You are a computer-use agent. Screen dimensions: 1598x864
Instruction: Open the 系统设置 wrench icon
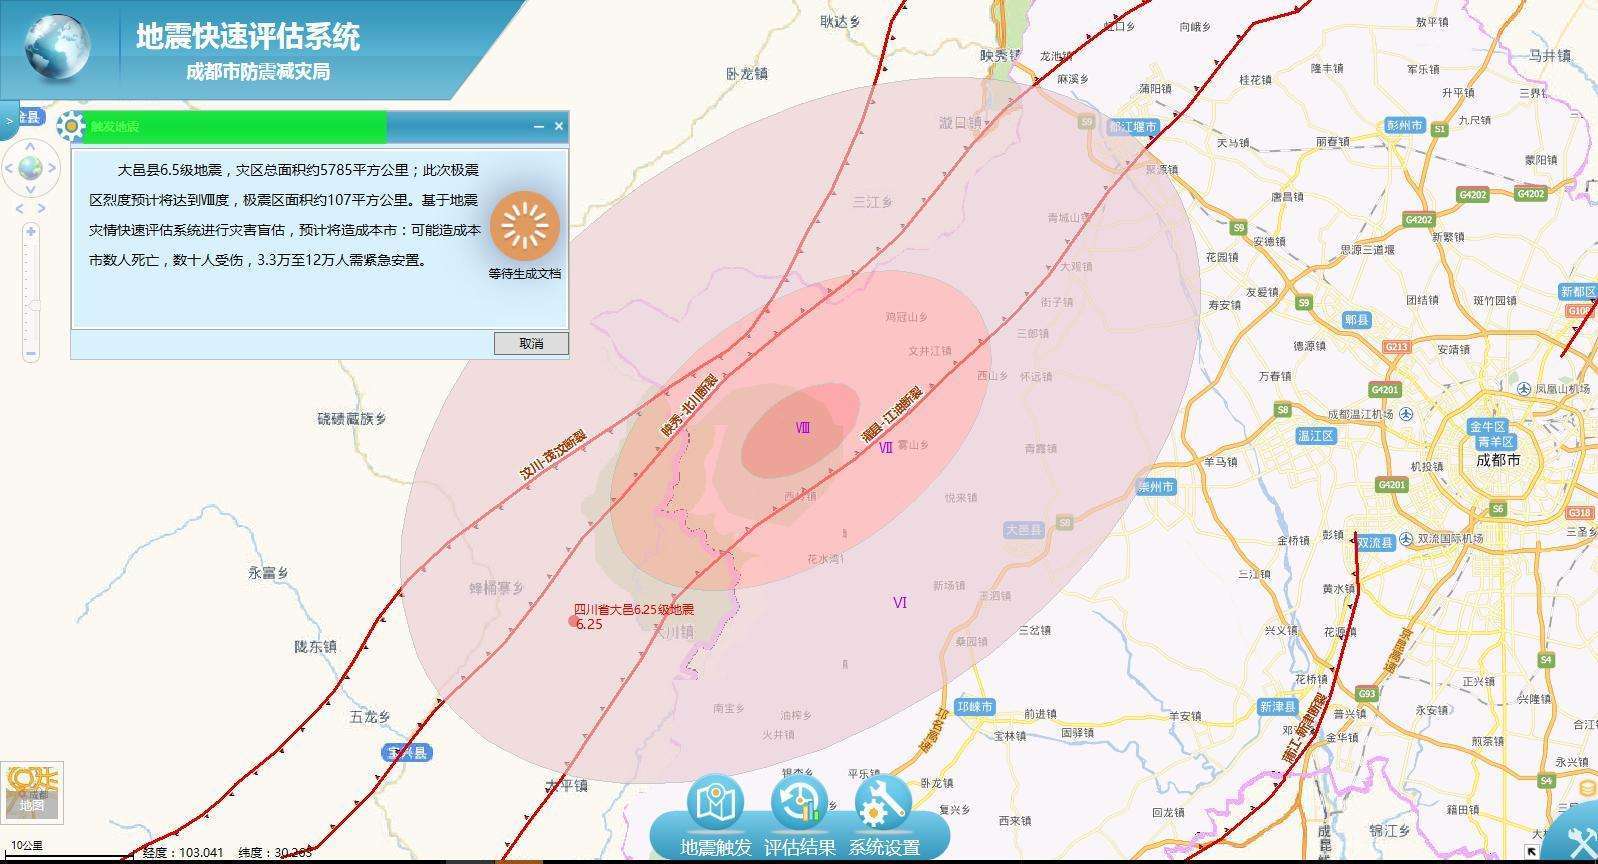[x=883, y=803]
